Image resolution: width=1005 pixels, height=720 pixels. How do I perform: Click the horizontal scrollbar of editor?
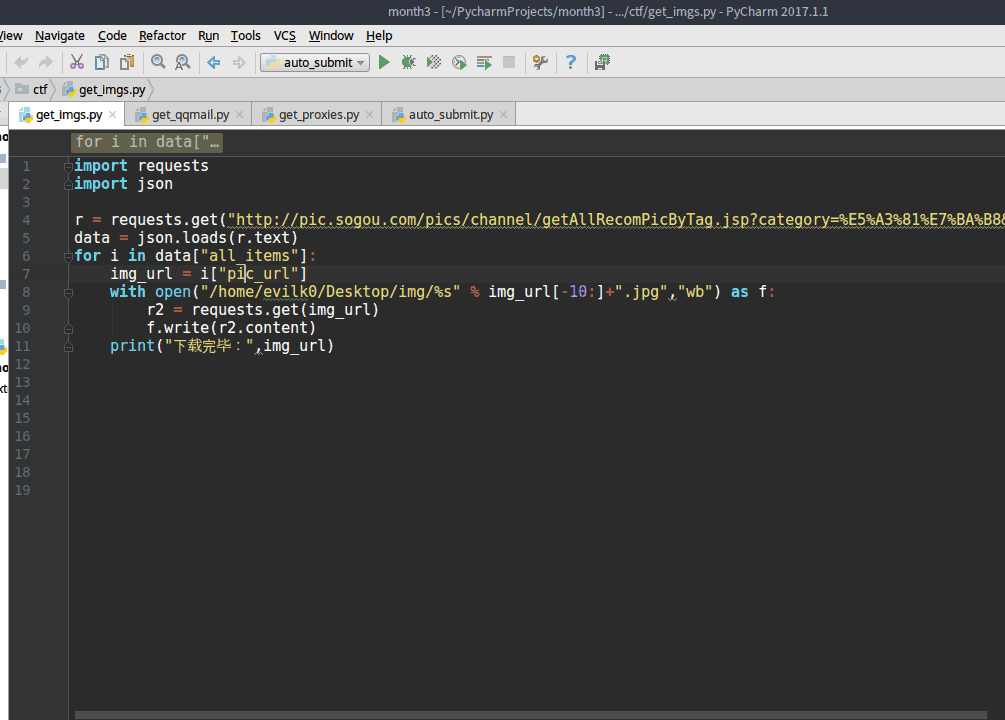pyautogui.click(x=531, y=715)
